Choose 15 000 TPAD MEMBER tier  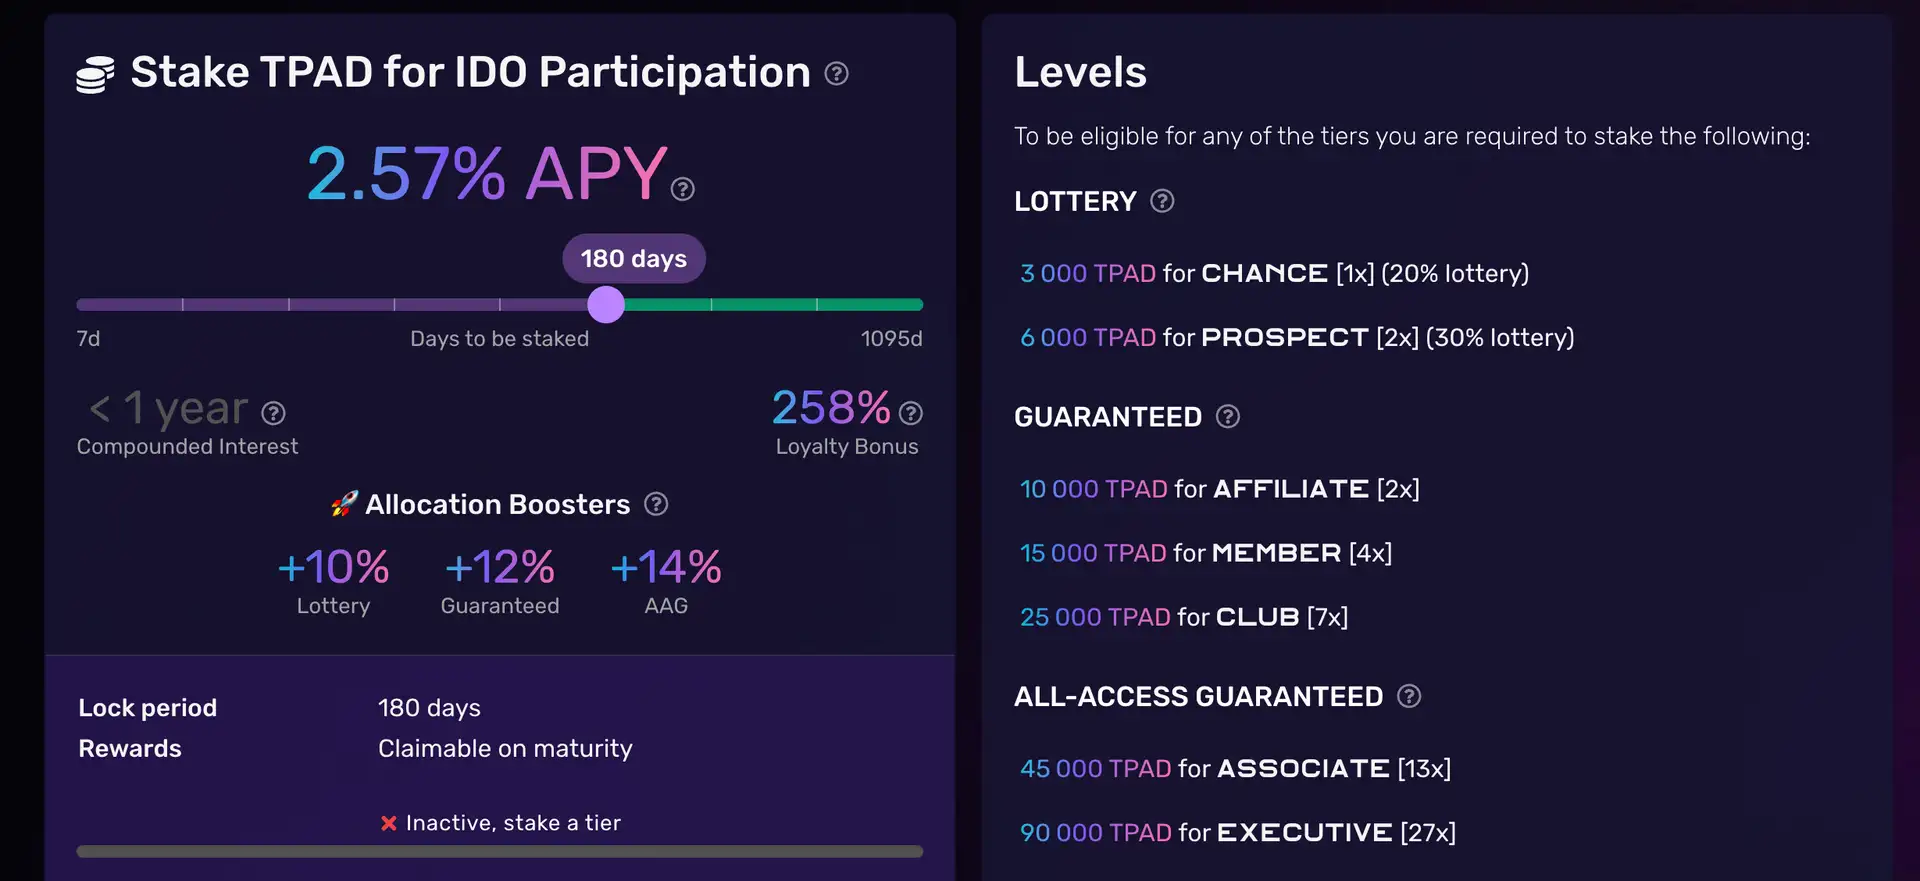pyautogui.click(x=1205, y=553)
